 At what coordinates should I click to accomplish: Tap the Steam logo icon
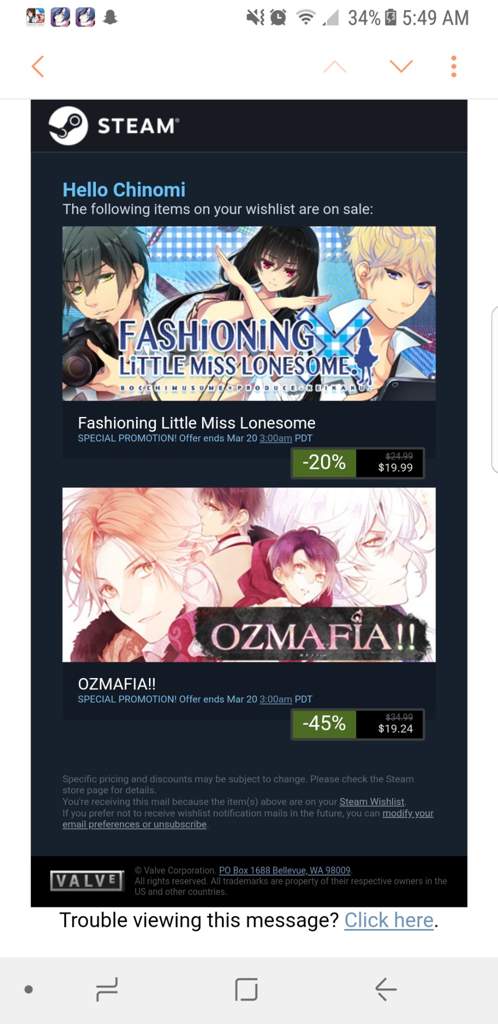pos(68,126)
